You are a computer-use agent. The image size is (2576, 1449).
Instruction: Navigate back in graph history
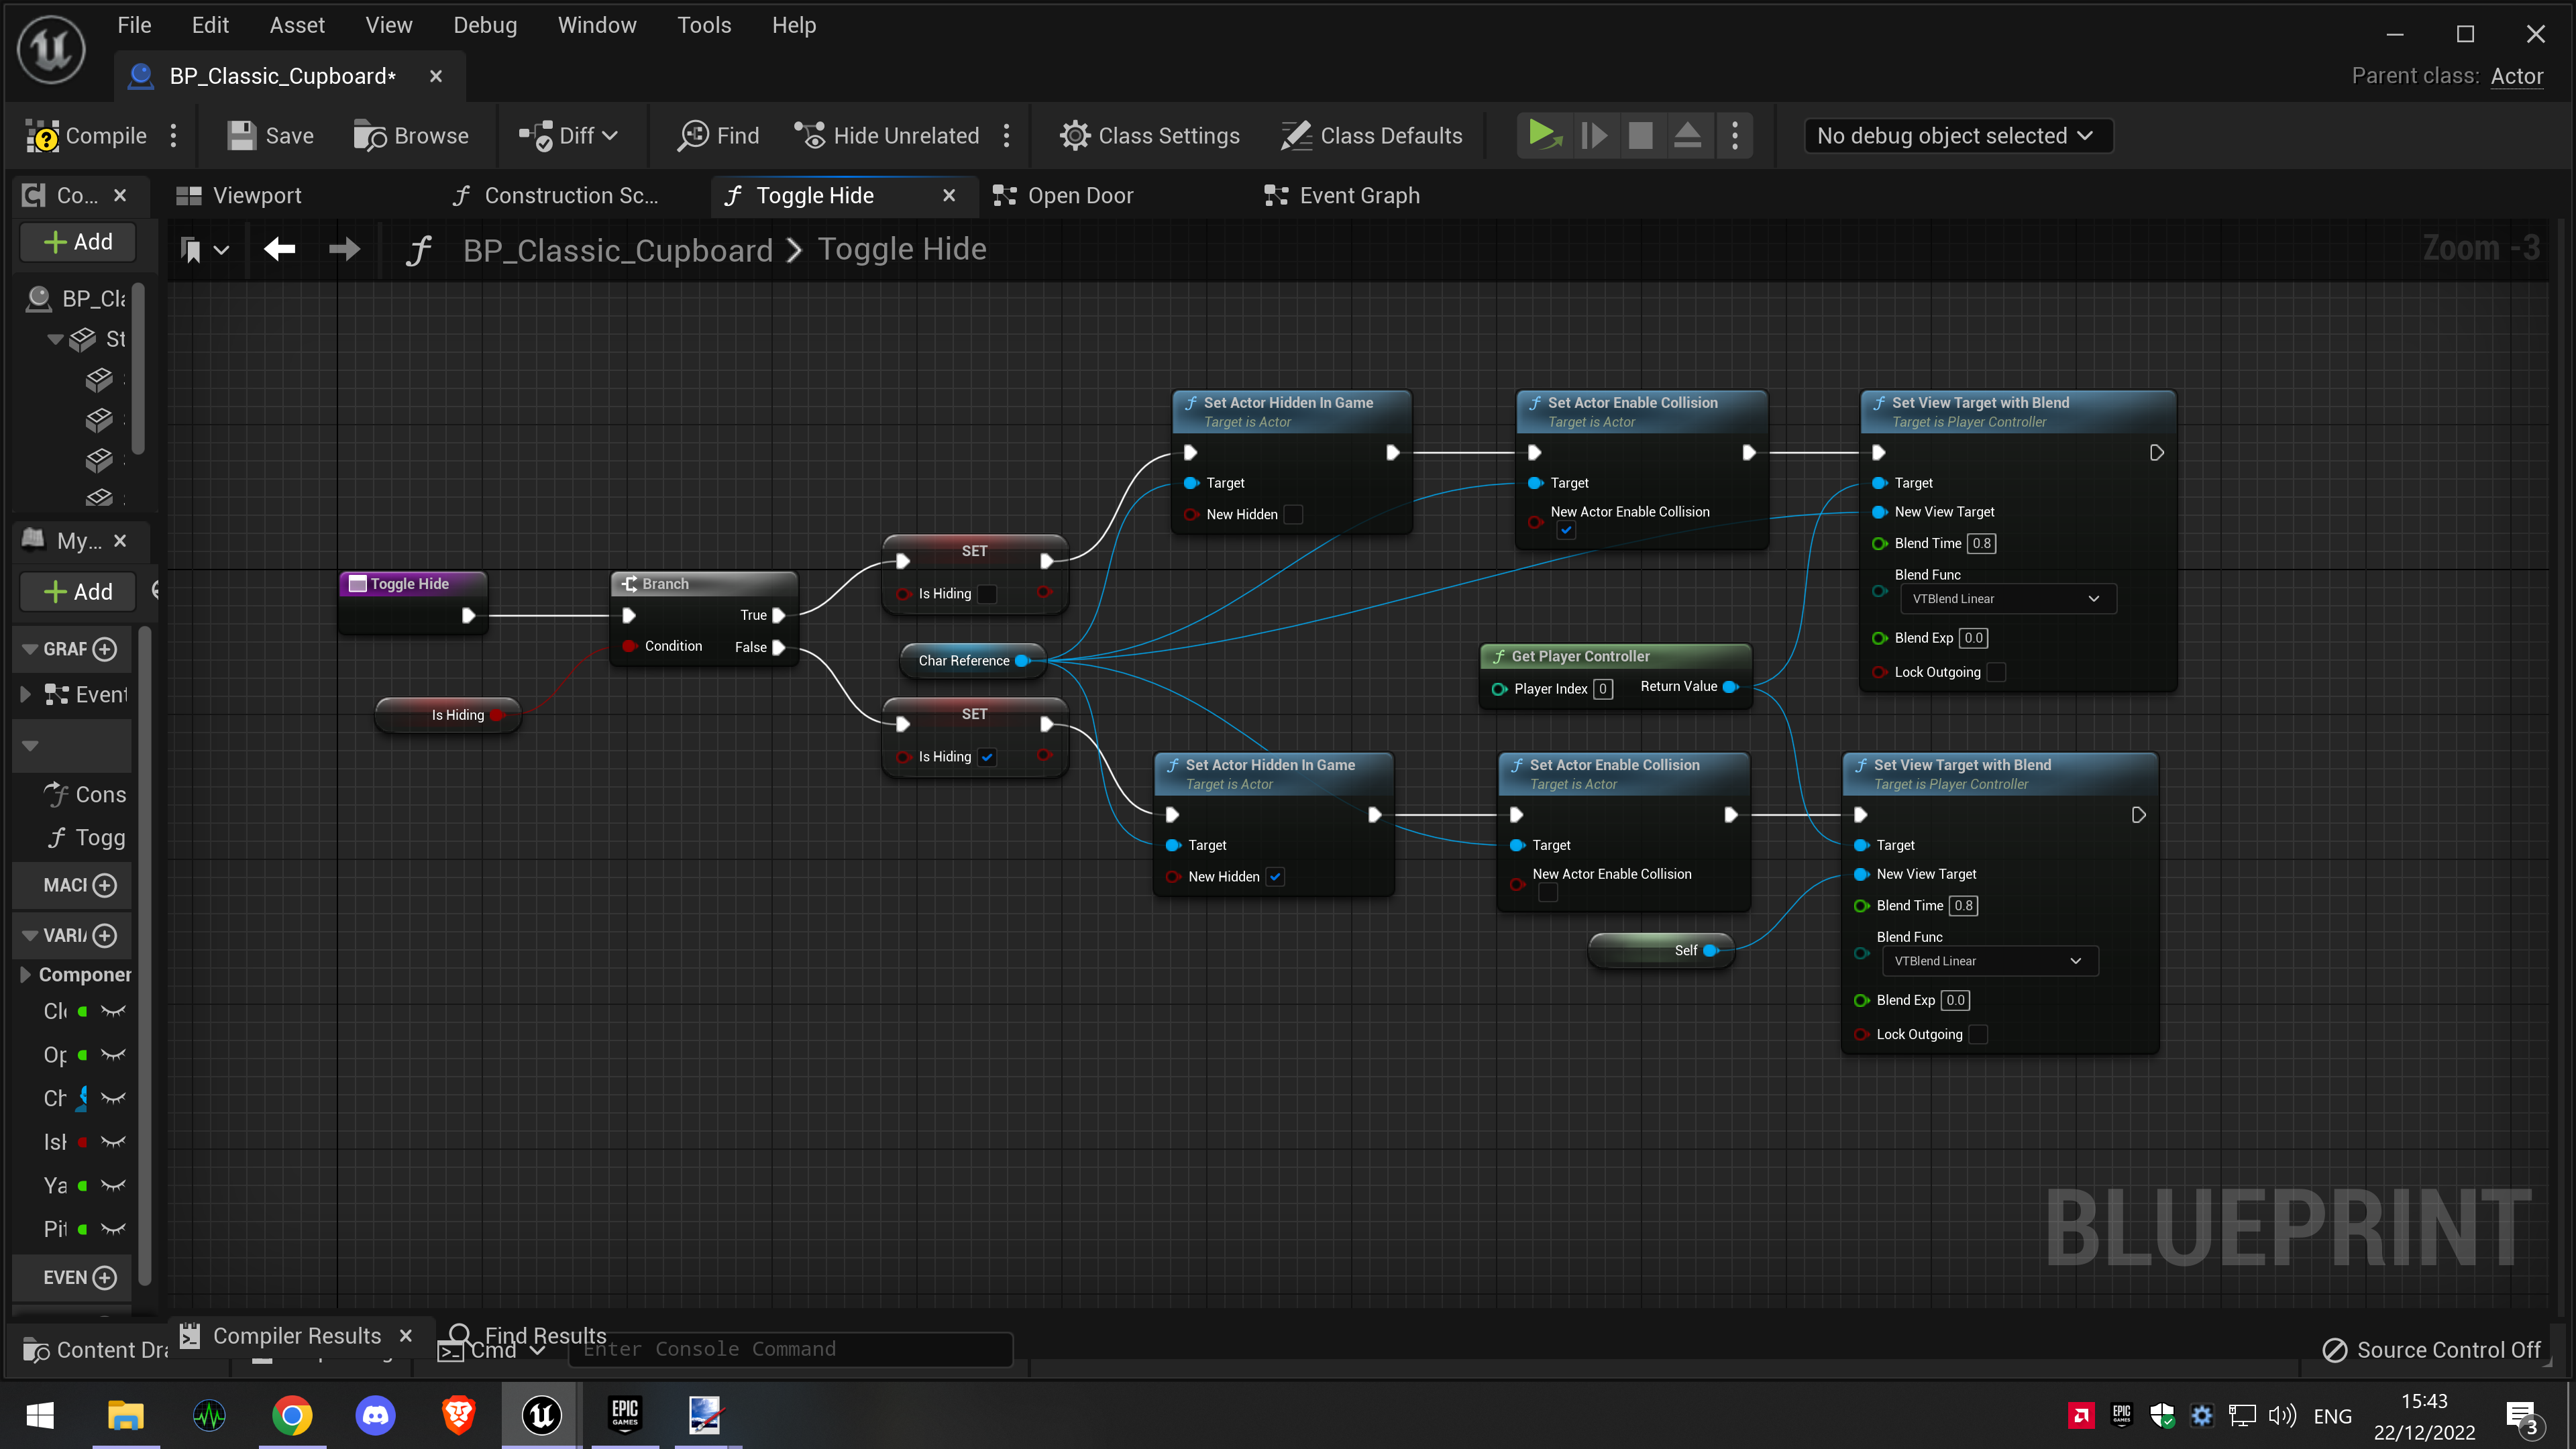click(x=280, y=249)
